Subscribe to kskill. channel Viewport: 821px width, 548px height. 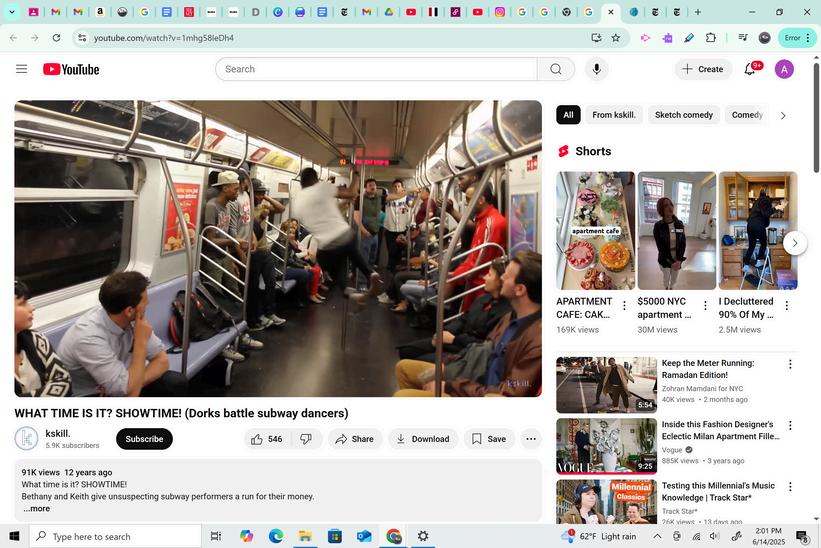(144, 439)
